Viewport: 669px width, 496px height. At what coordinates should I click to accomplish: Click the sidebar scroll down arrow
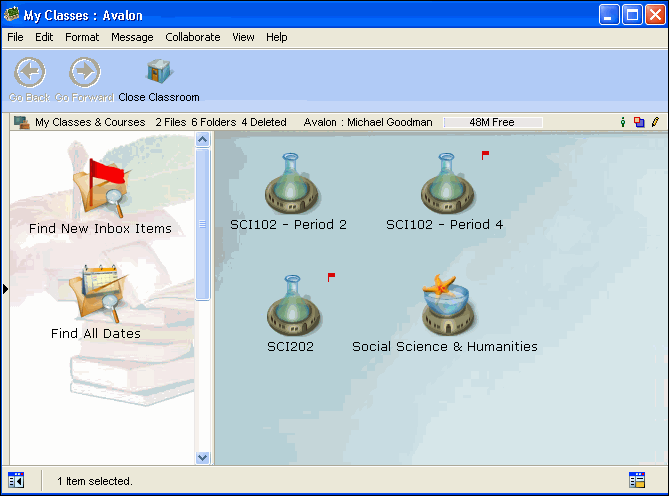coord(203,457)
